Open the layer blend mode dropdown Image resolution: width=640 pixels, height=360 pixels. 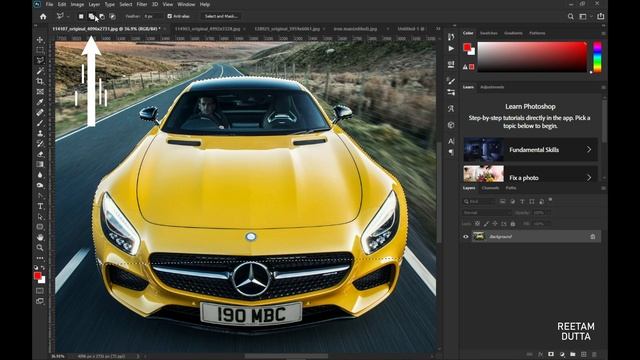[x=486, y=213]
